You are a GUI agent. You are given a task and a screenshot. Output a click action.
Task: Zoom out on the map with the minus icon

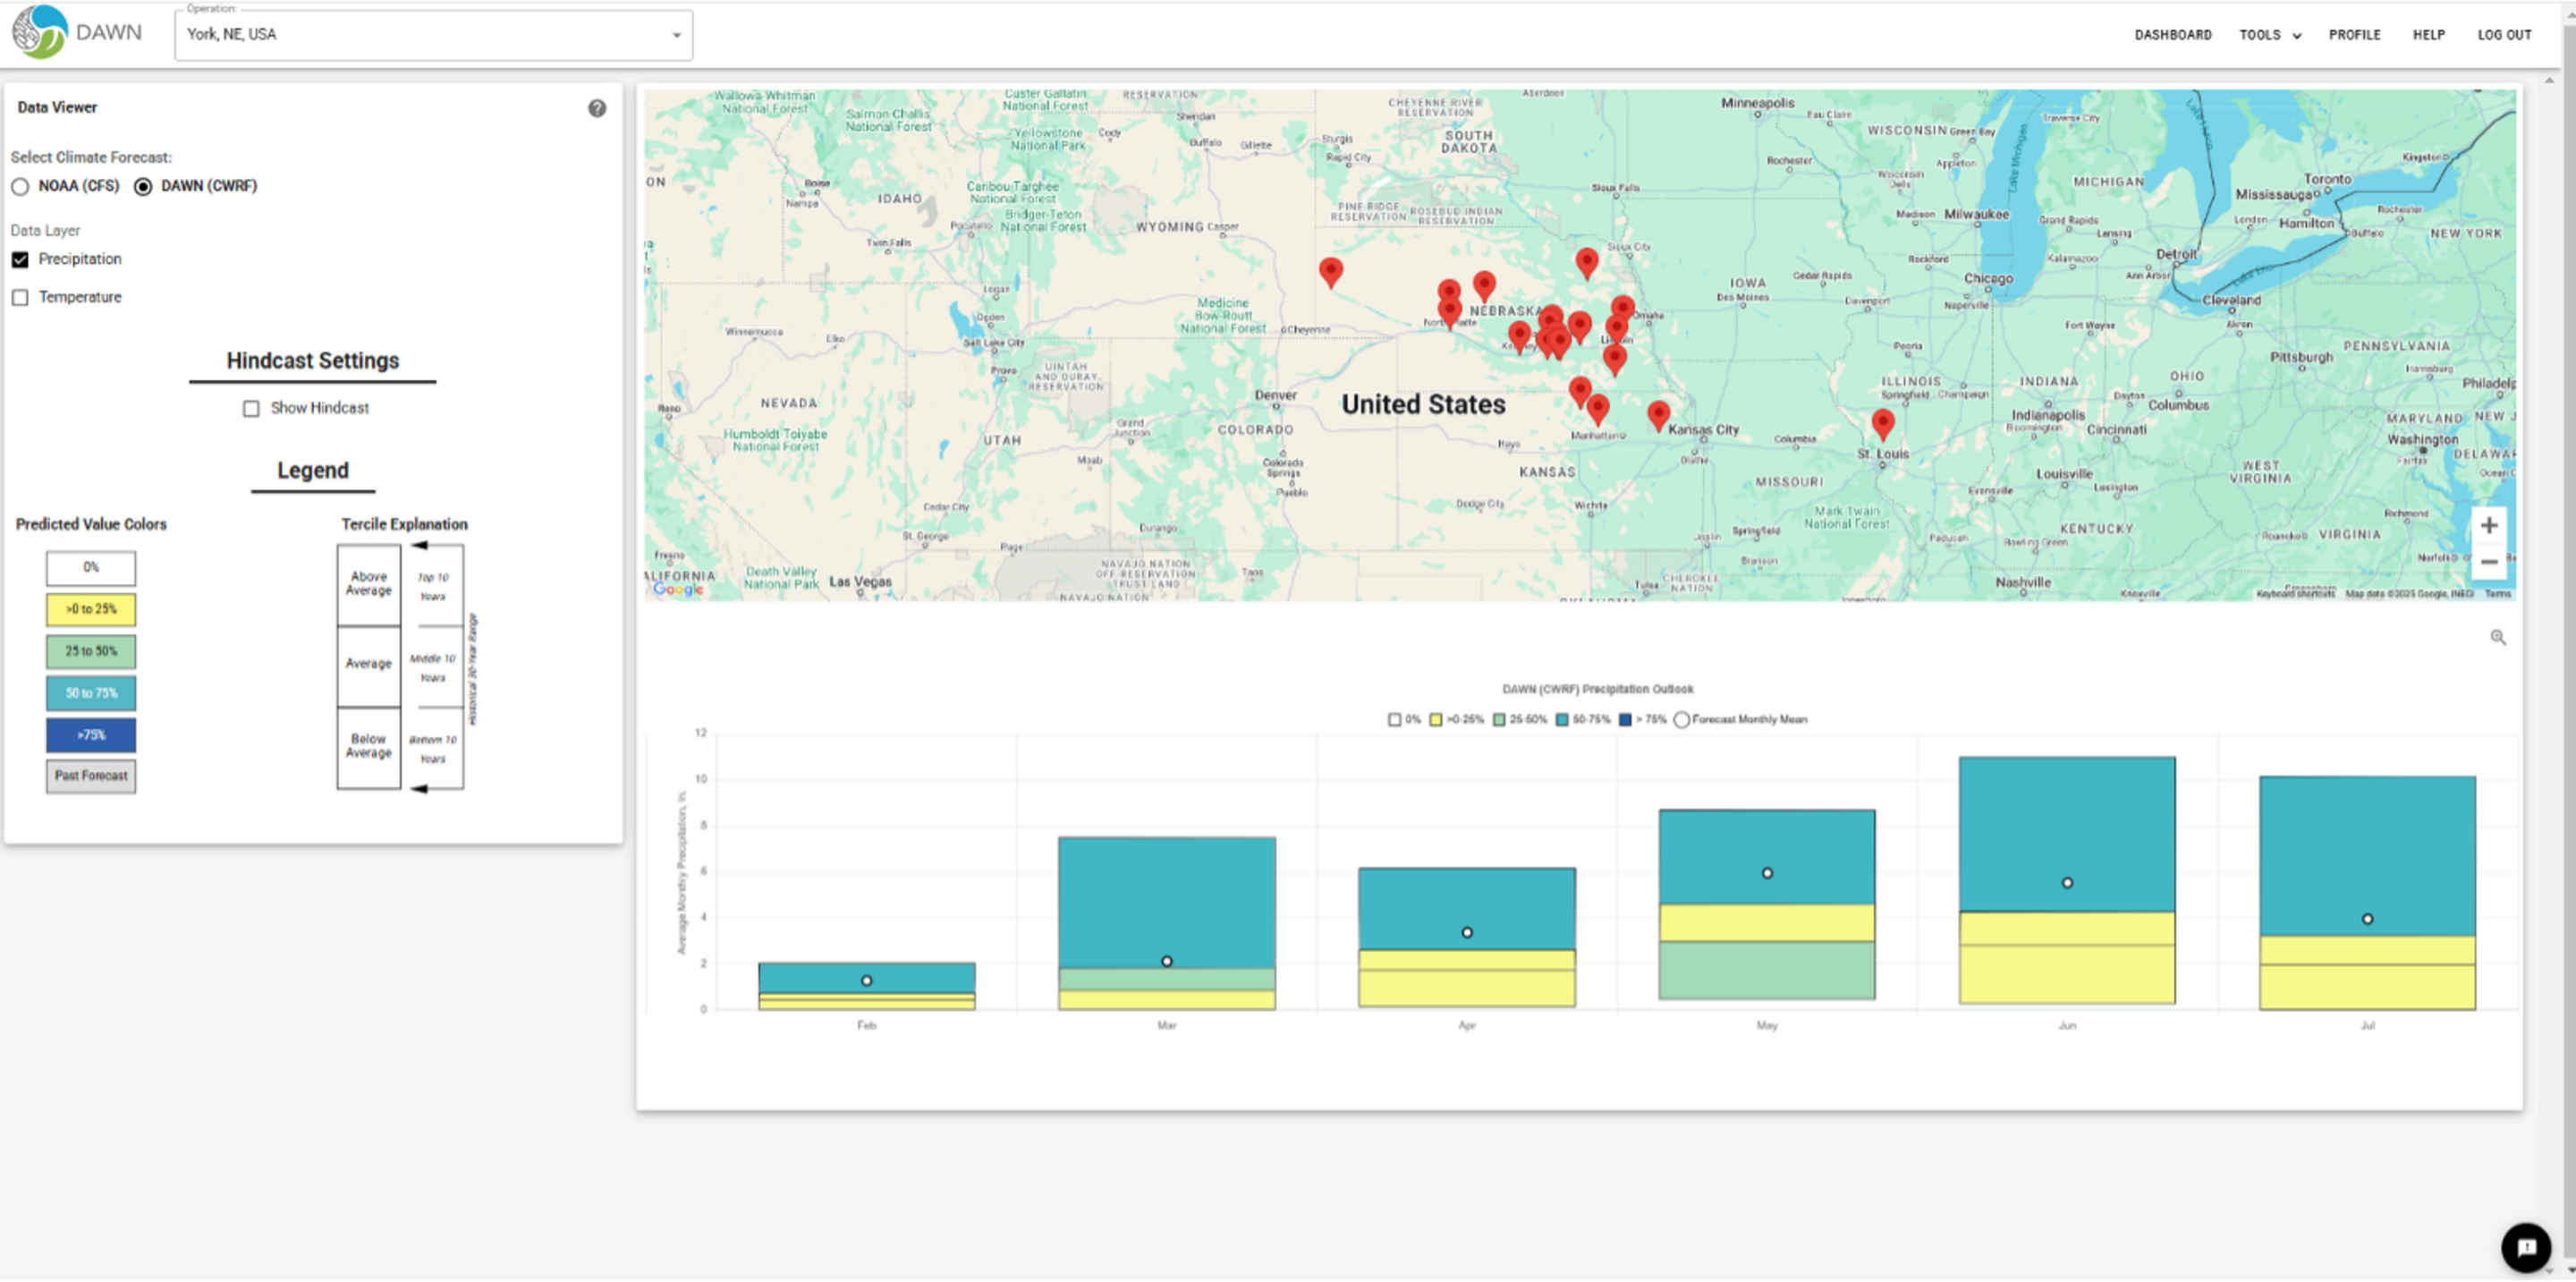tap(2489, 562)
